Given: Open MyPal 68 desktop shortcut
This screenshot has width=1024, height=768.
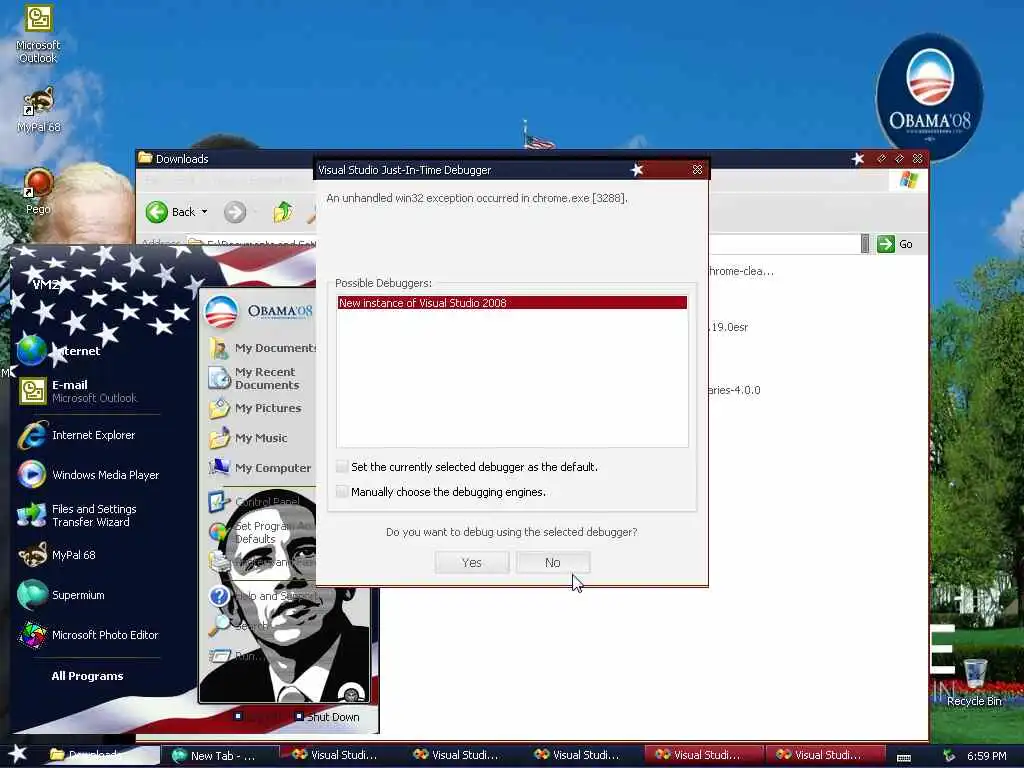Looking at the screenshot, I should point(39,110).
